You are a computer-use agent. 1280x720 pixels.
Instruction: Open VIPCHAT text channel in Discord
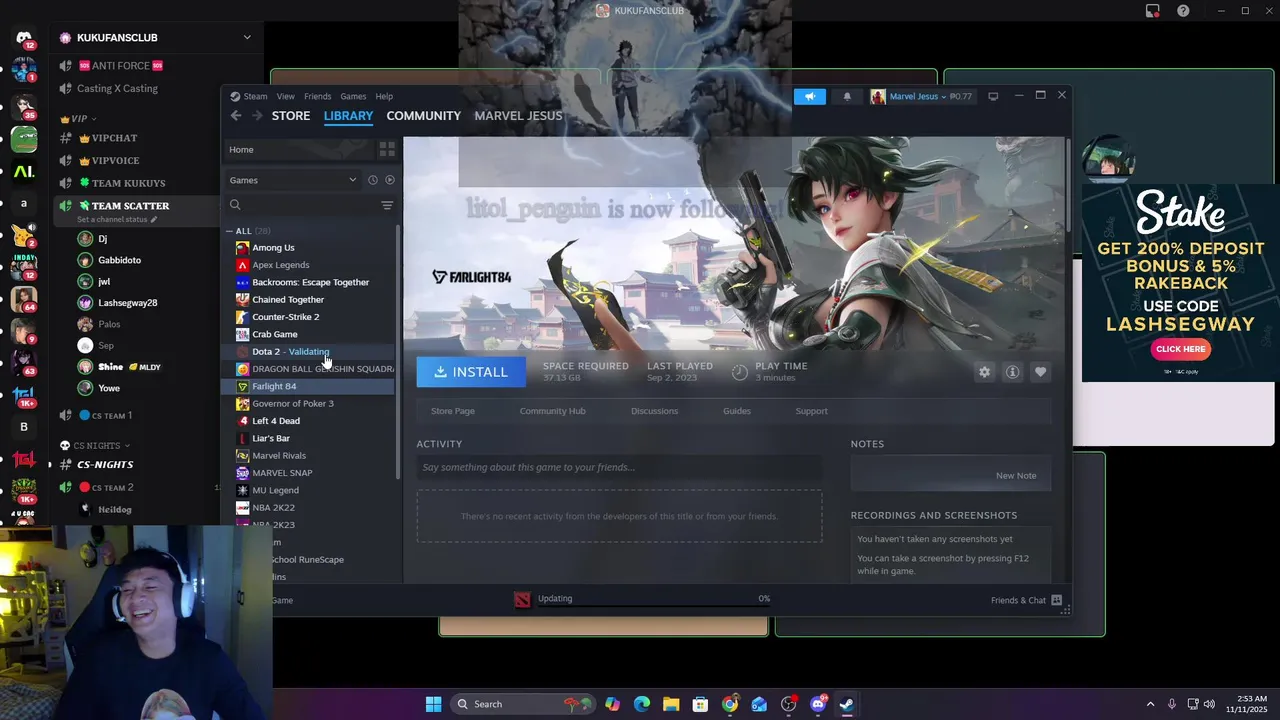coord(114,138)
